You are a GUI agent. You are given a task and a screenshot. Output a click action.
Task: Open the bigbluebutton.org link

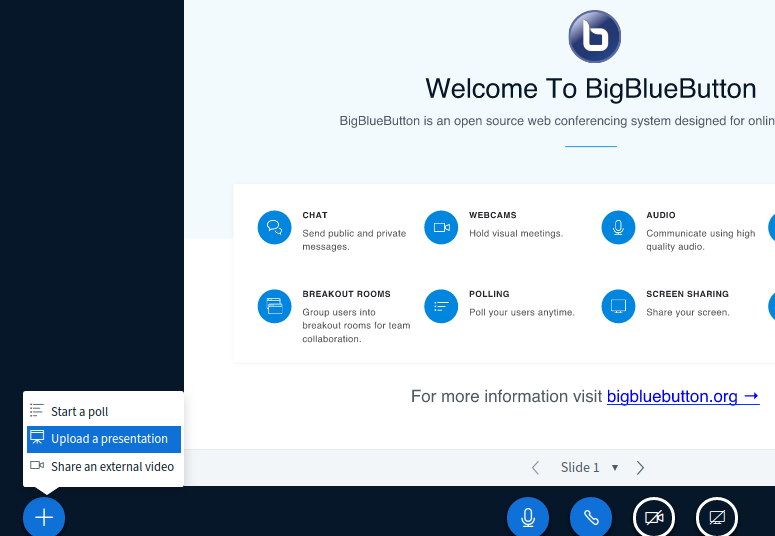[683, 397]
